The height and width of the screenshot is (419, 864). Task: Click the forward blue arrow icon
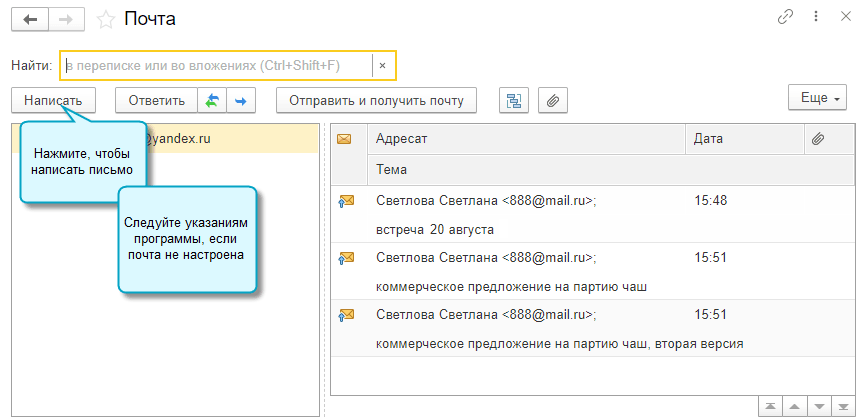tap(241, 100)
